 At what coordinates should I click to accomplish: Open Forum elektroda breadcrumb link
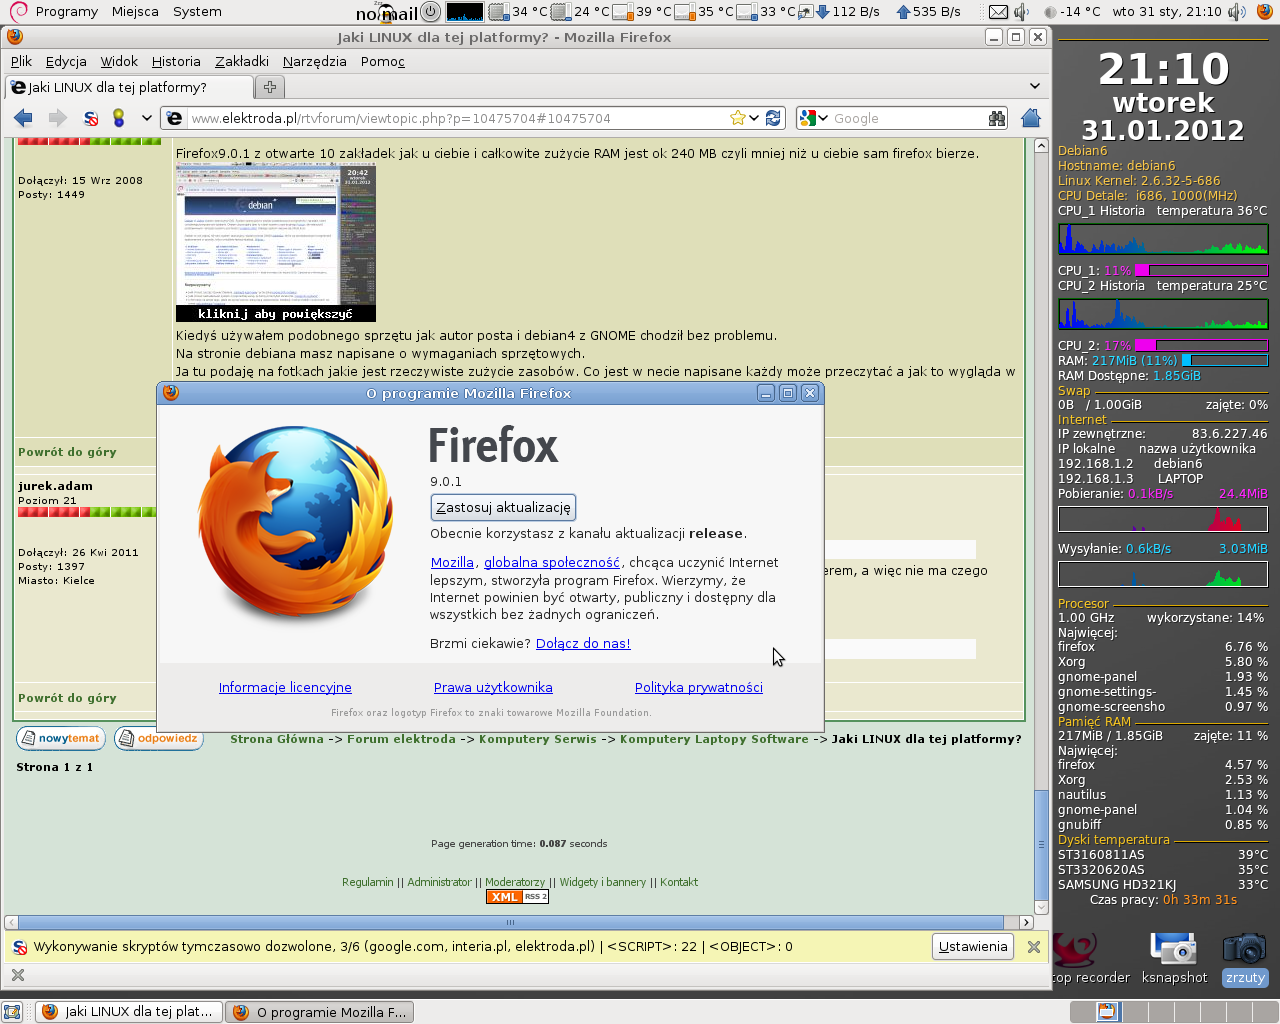(x=401, y=739)
